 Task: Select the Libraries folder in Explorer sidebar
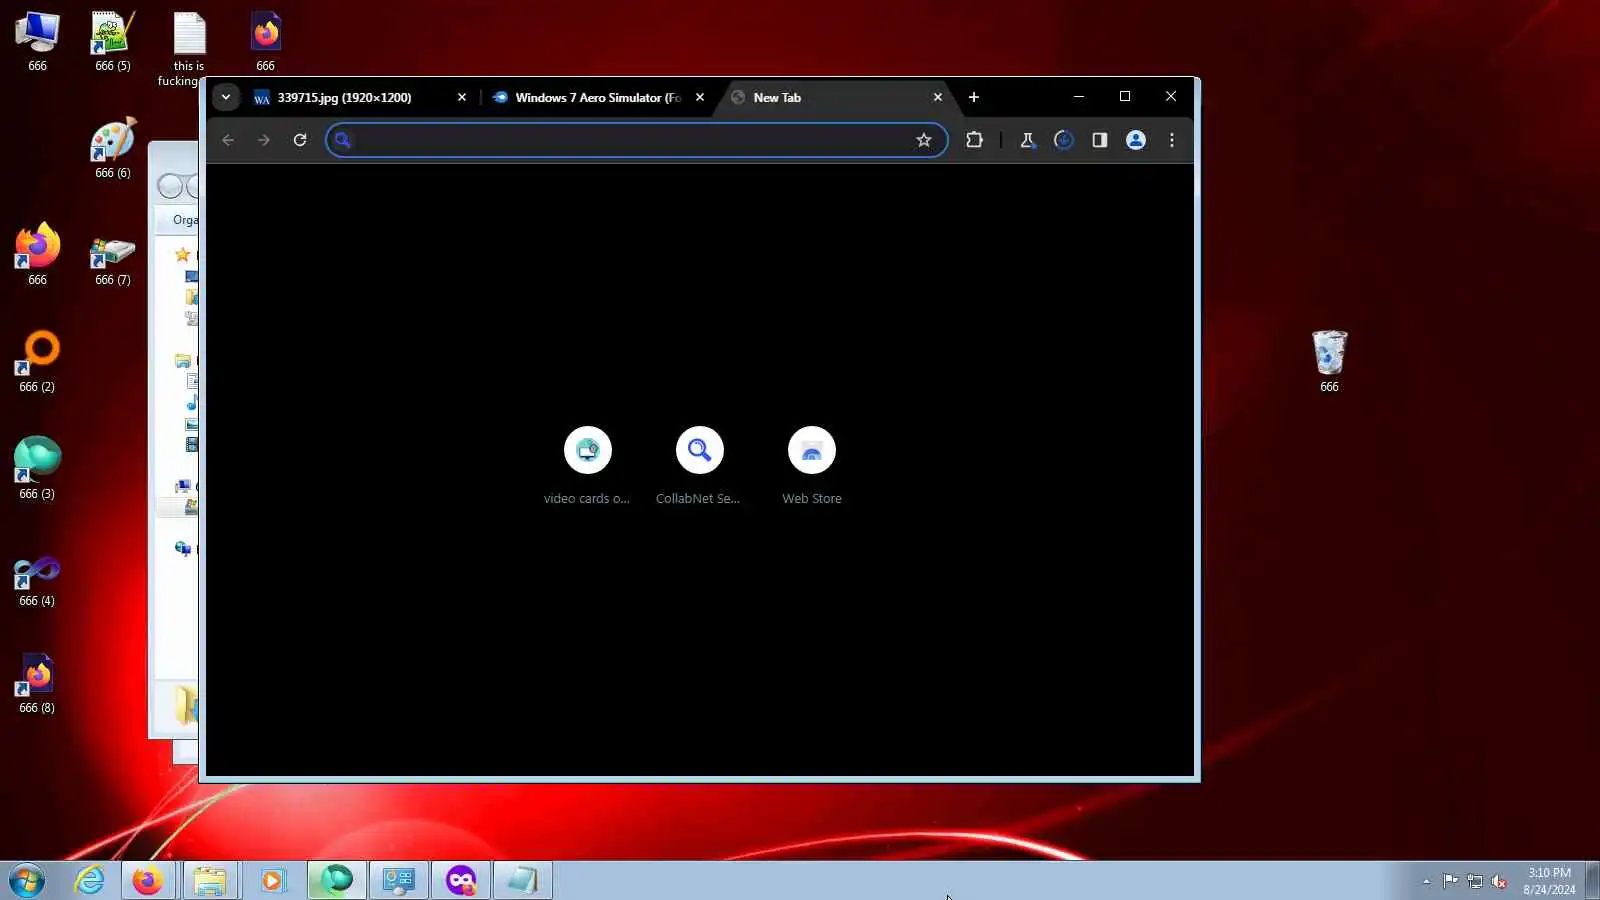pos(182,360)
